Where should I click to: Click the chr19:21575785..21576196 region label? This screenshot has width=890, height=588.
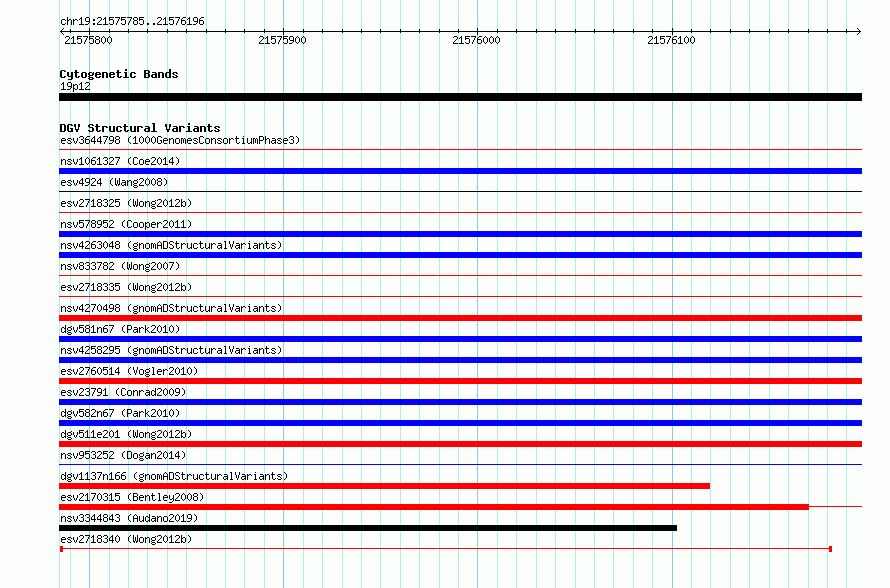coord(132,22)
